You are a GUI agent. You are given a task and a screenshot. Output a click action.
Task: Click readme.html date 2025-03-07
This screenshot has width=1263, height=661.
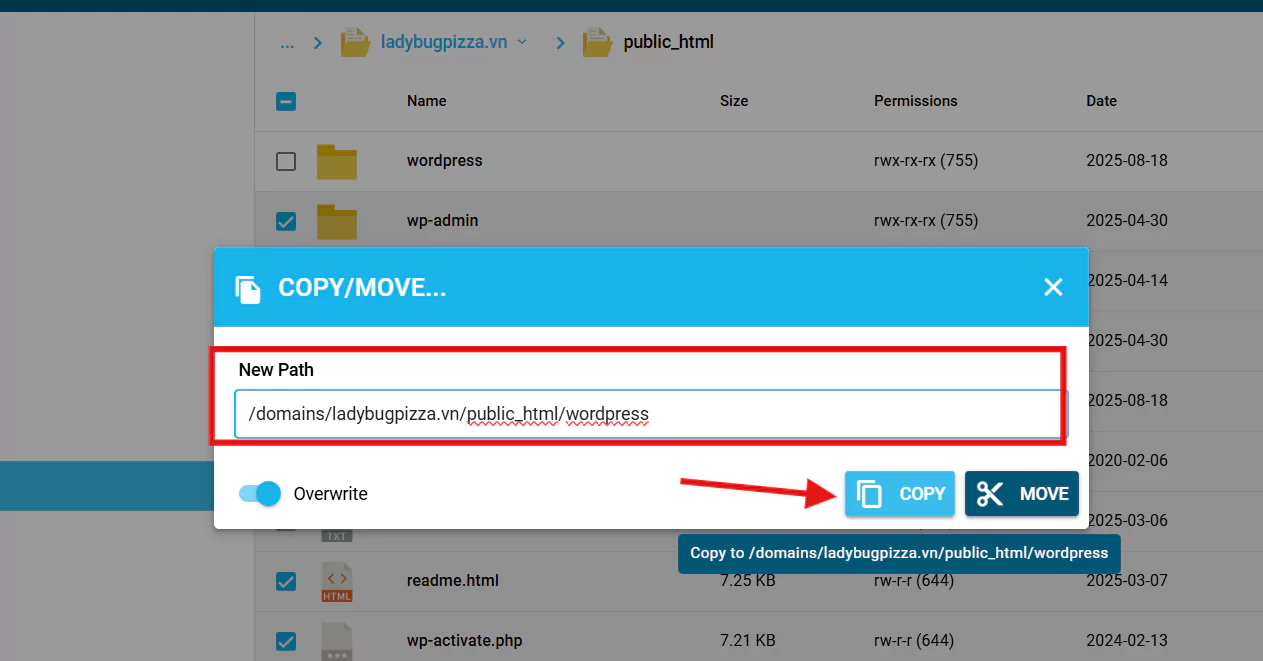click(1127, 581)
